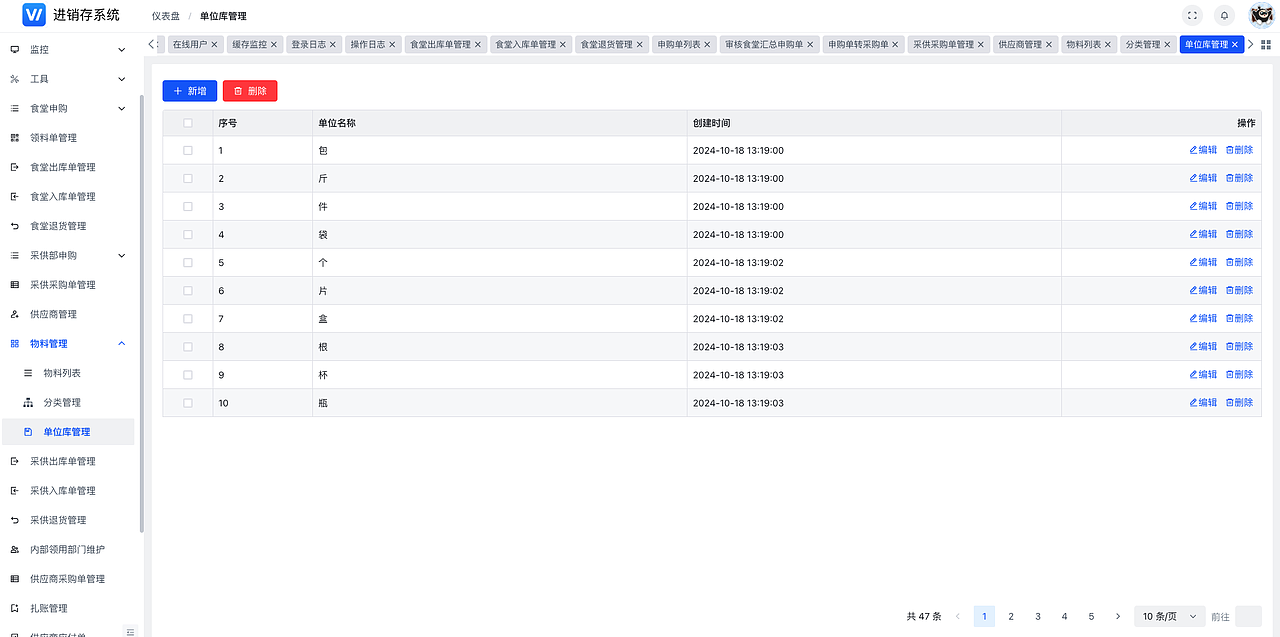Image resolution: width=1280 pixels, height=637 pixels.
Task: Delete the row with unit 根
Action: (1239, 346)
